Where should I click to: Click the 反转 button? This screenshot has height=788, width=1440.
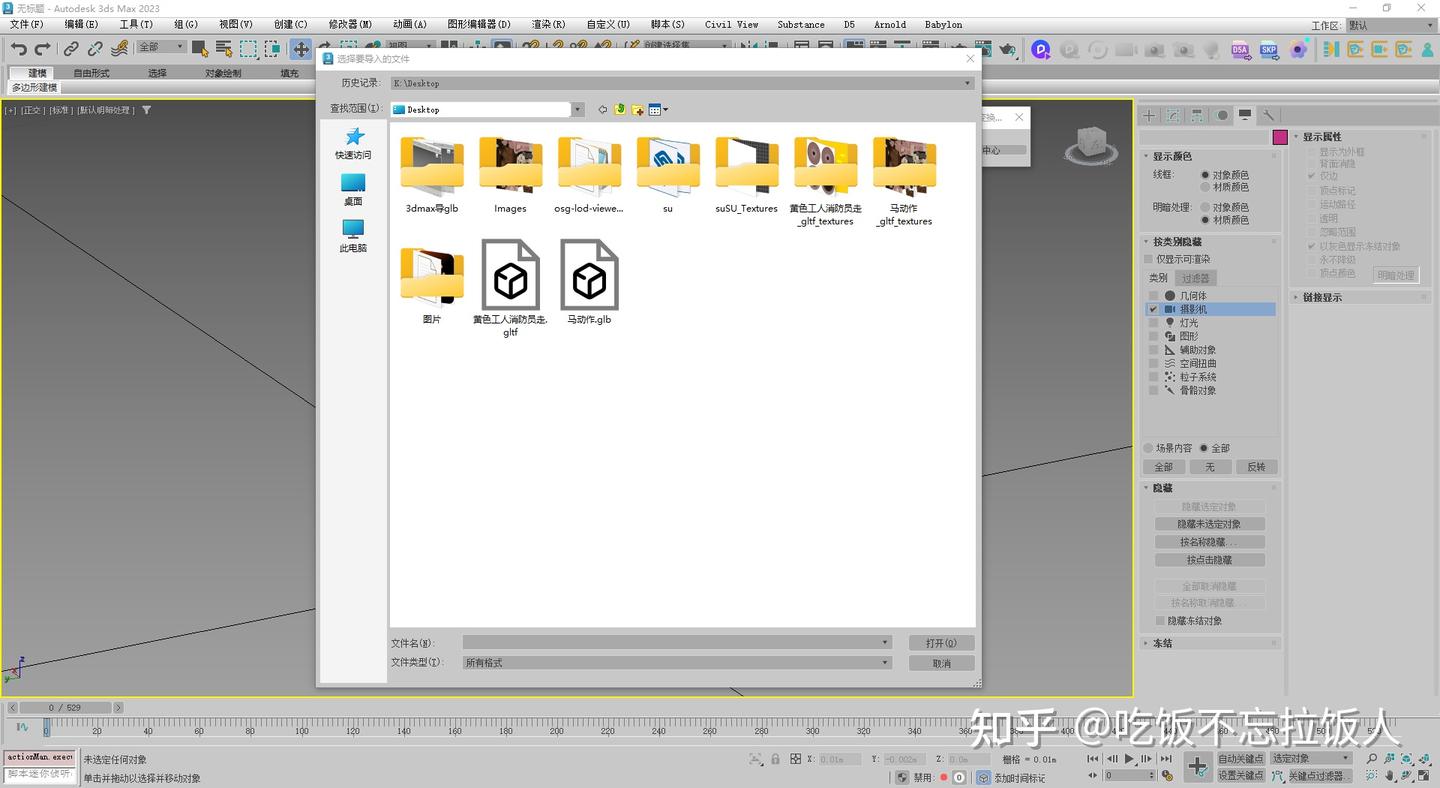coord(1256,467)
